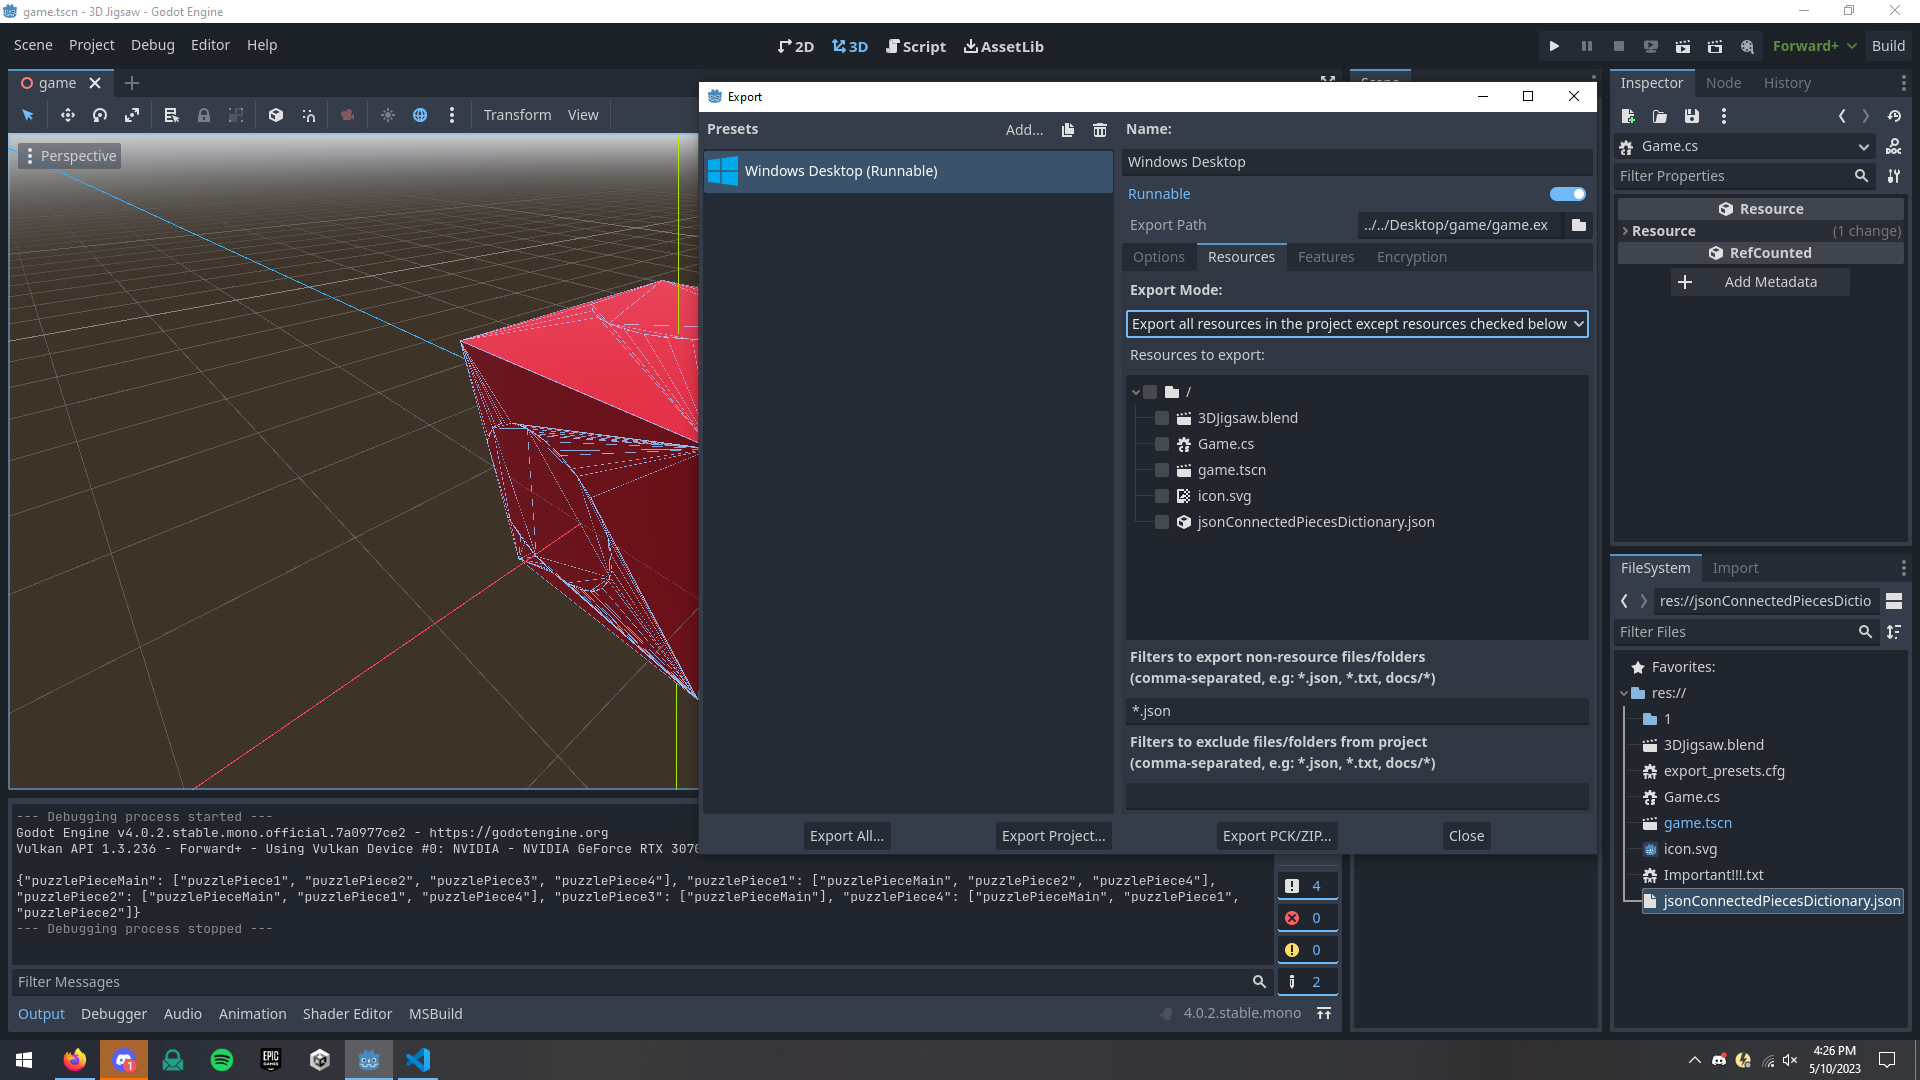Open the Project menu

(91, 45)
